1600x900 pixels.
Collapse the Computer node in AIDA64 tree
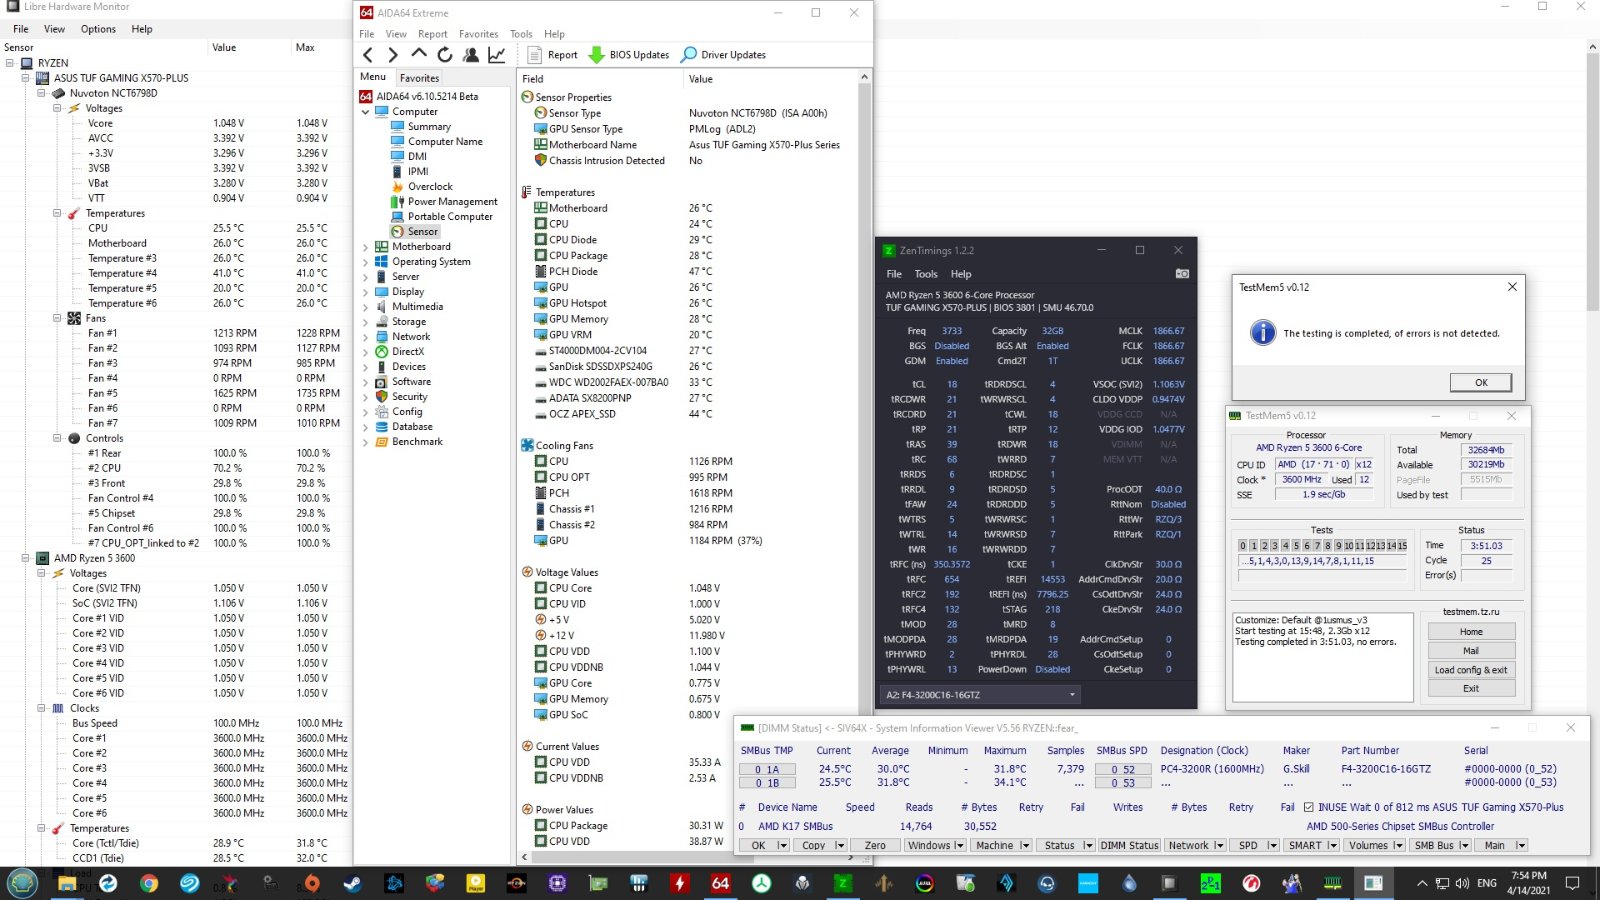(x=366, y=112)
